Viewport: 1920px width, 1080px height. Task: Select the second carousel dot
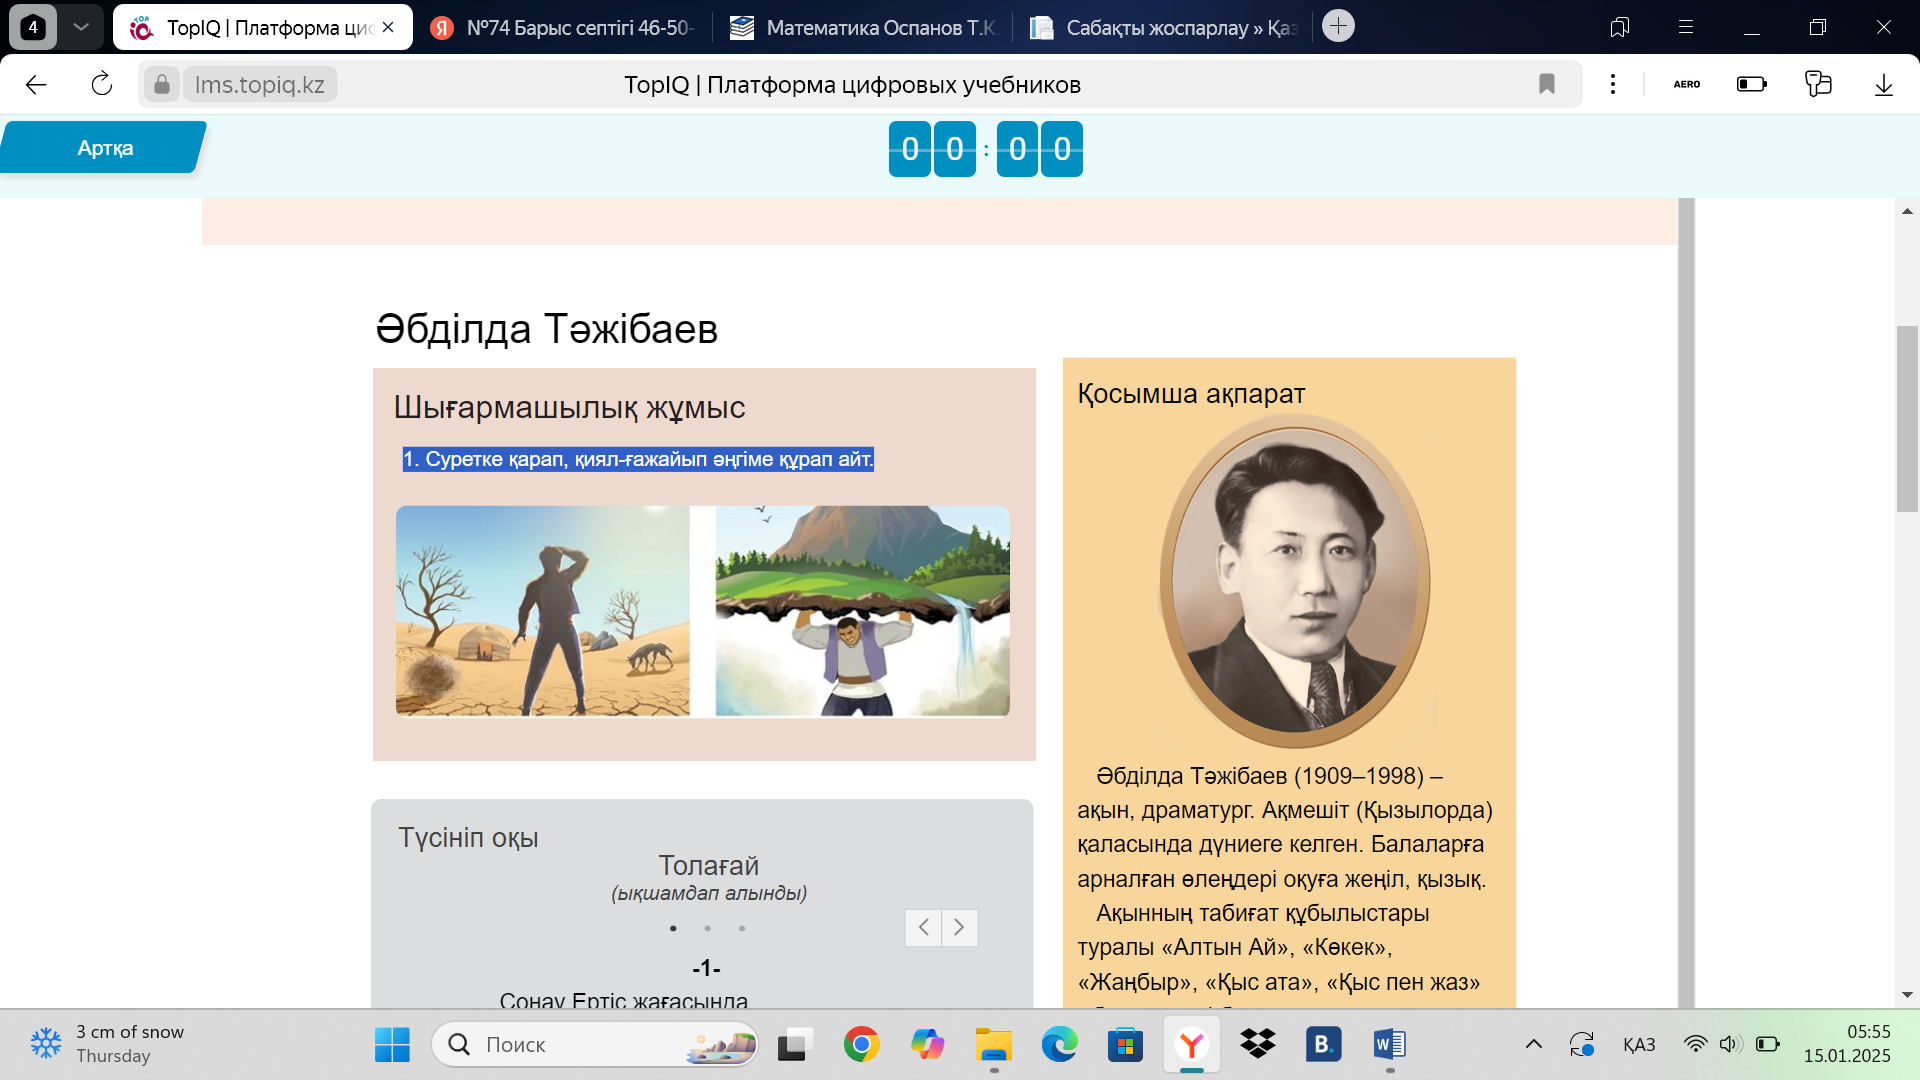707,929
